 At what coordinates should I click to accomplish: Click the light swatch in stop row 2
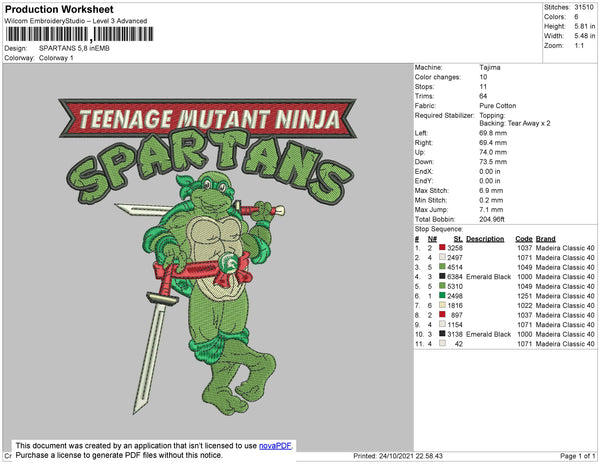(x=442, y=257)
